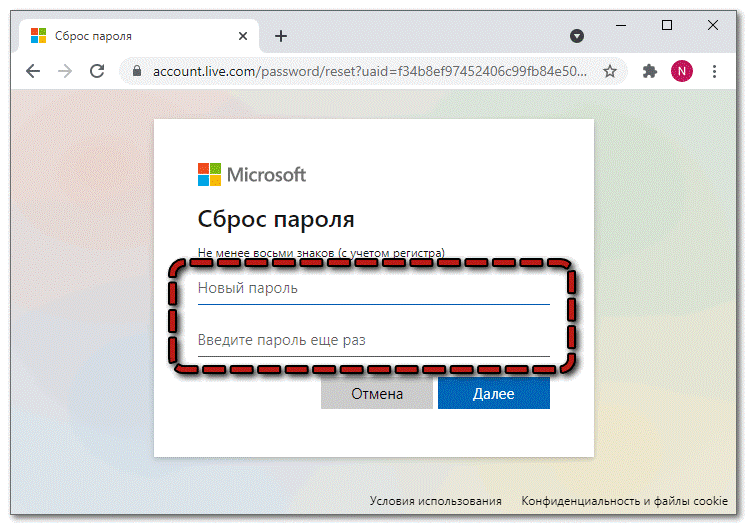748x526 pixels.
Task: Open "Конфиденциальность и файлы cookie" link
Action: click(624, 501)
